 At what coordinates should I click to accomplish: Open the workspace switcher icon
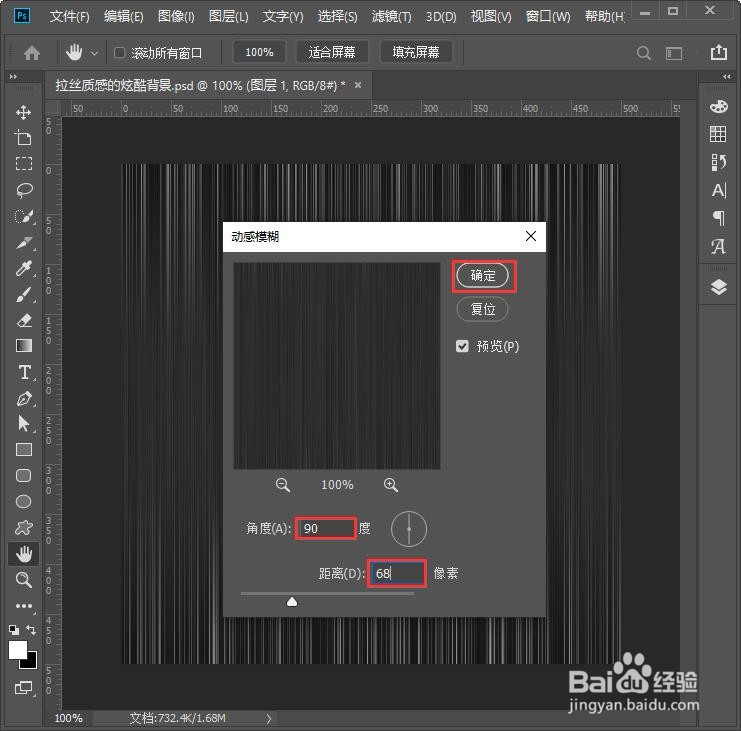[674, 53]
